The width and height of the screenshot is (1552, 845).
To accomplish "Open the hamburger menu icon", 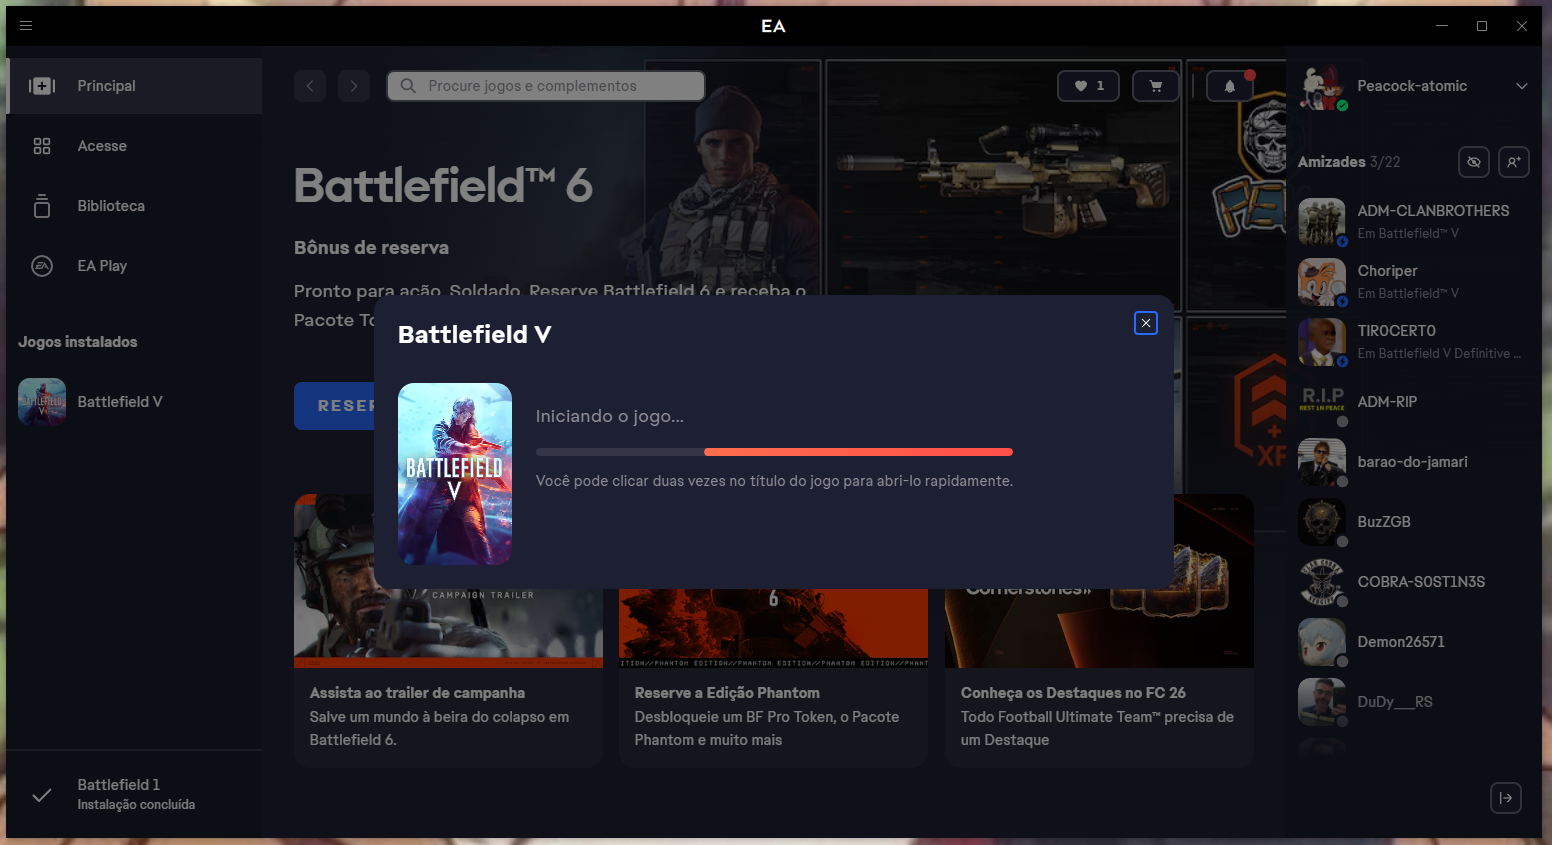I will coord(26,26).
